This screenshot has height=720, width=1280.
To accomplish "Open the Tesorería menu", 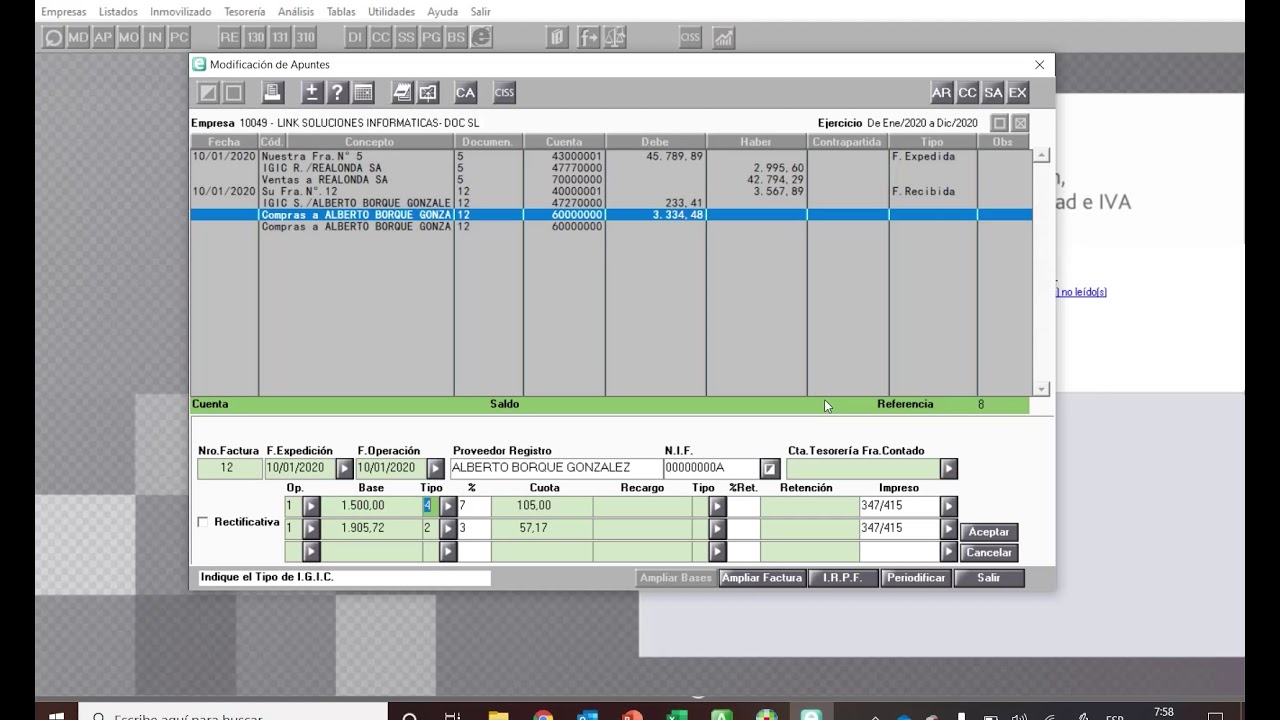I will tap(245, 12).
